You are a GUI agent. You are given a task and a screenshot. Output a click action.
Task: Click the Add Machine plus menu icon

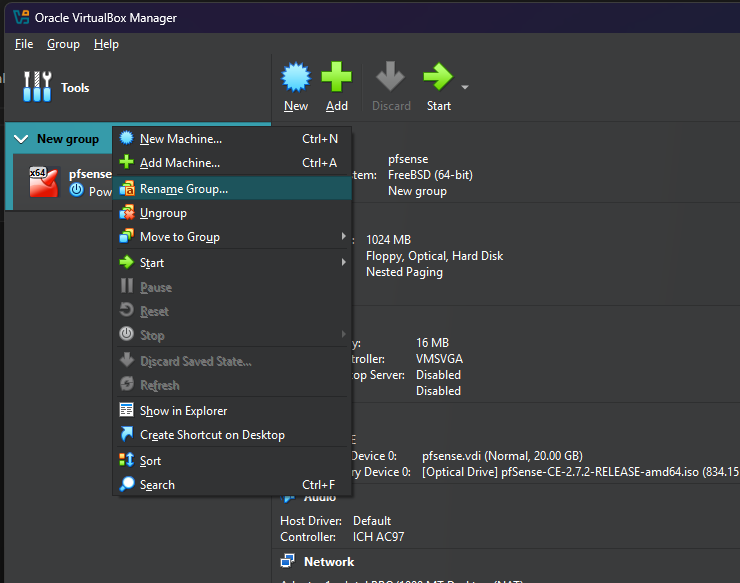point(126,162)
